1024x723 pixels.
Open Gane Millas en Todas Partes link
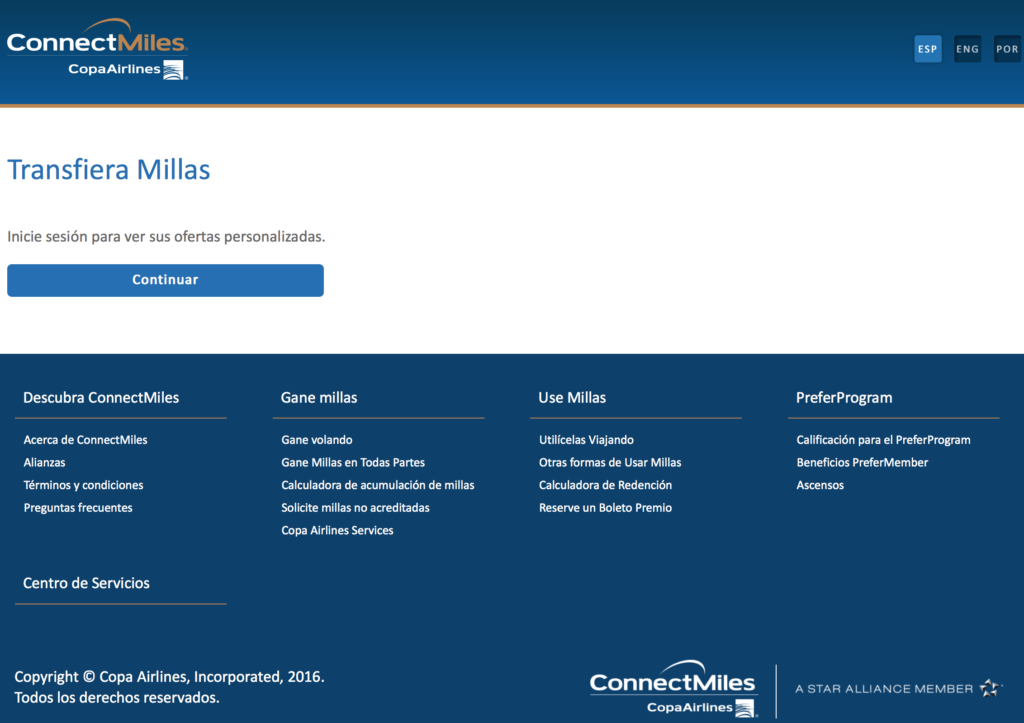353,462
